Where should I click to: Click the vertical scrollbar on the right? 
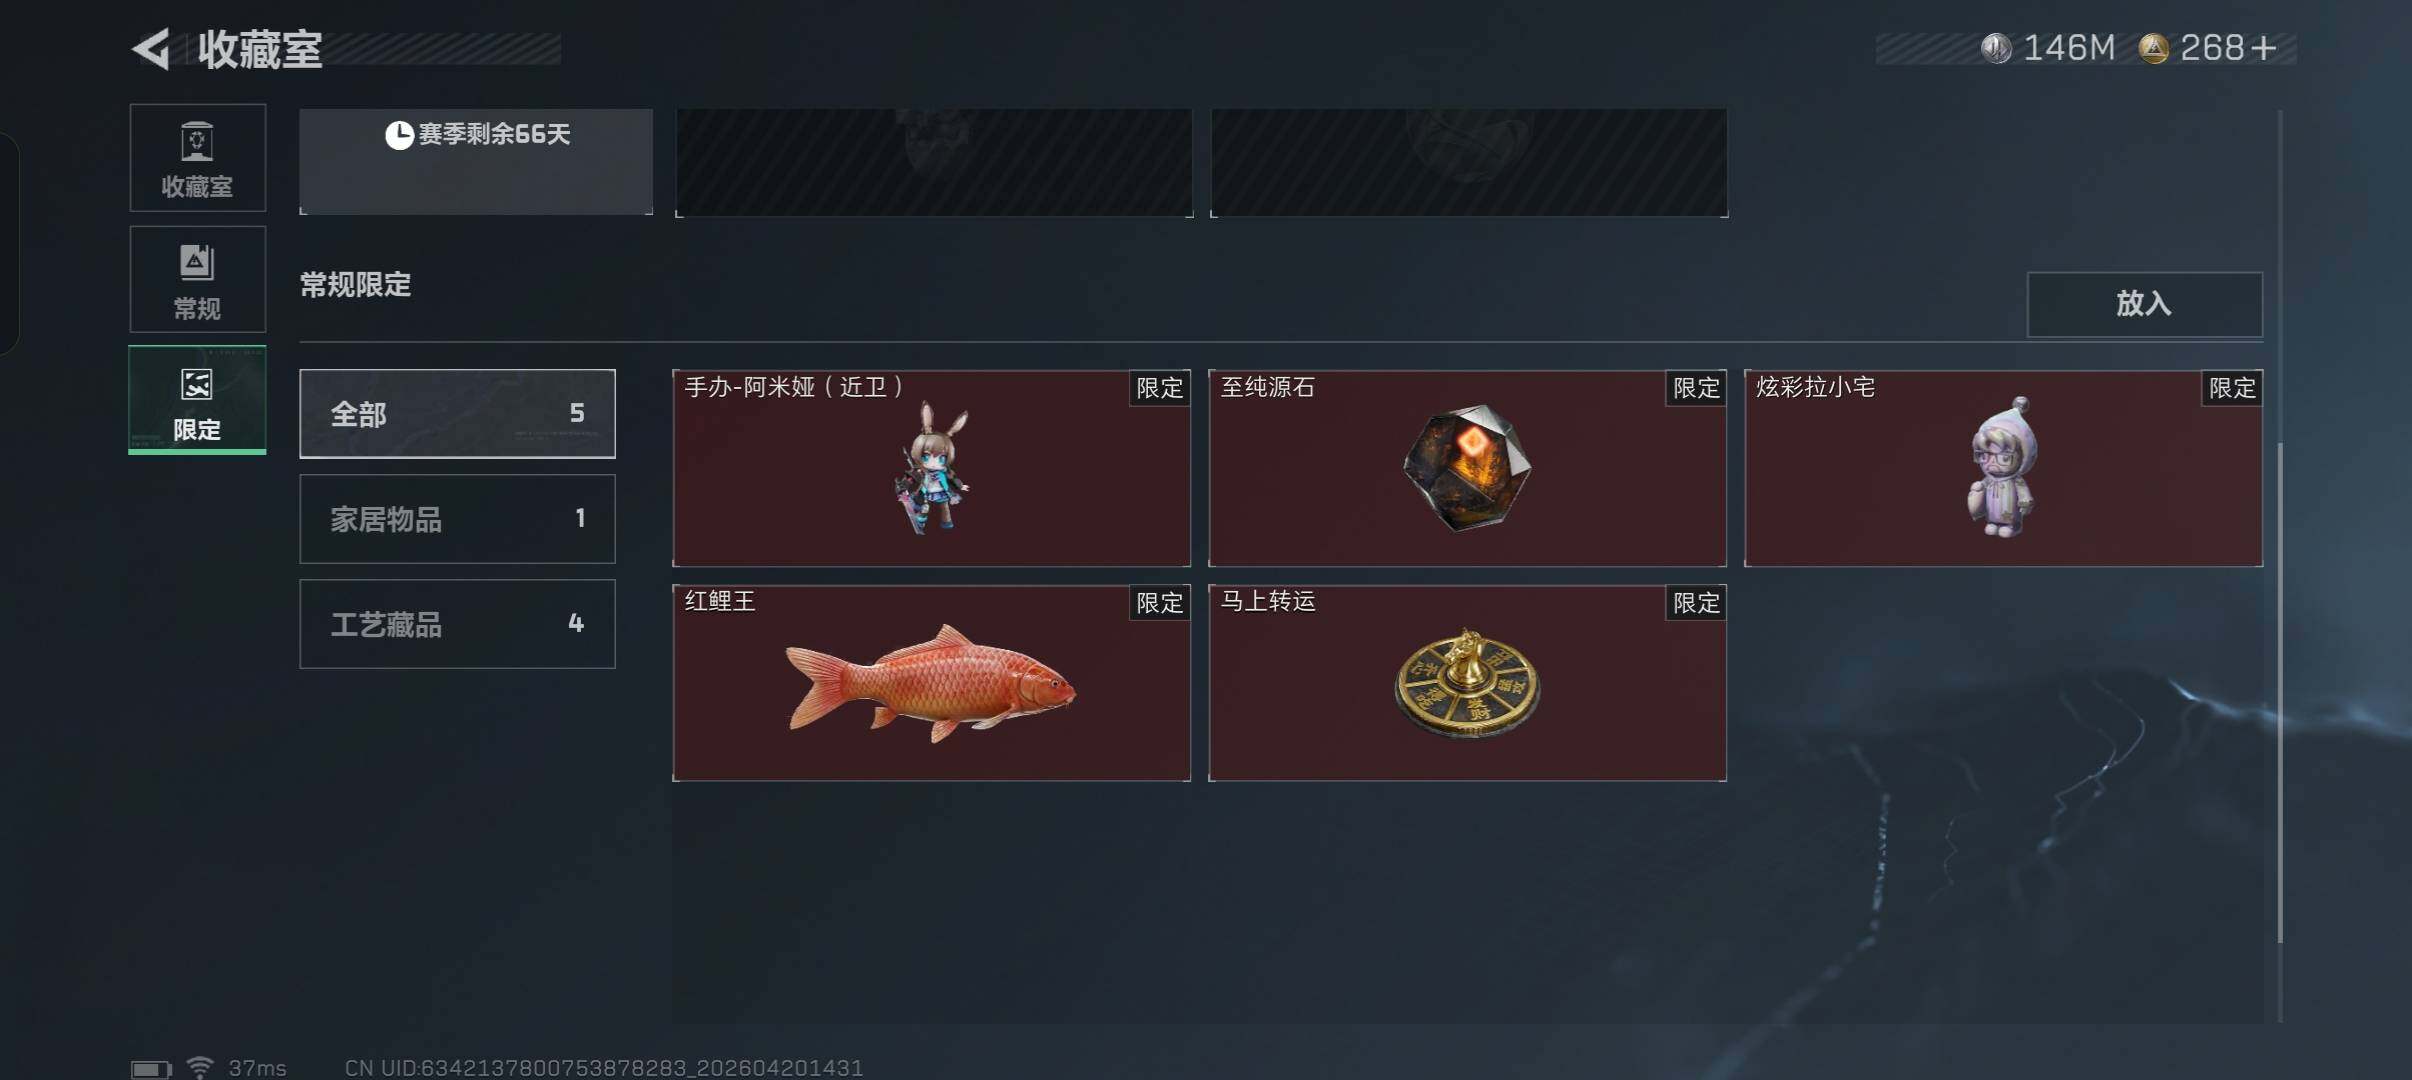[x=2280, y=692]
